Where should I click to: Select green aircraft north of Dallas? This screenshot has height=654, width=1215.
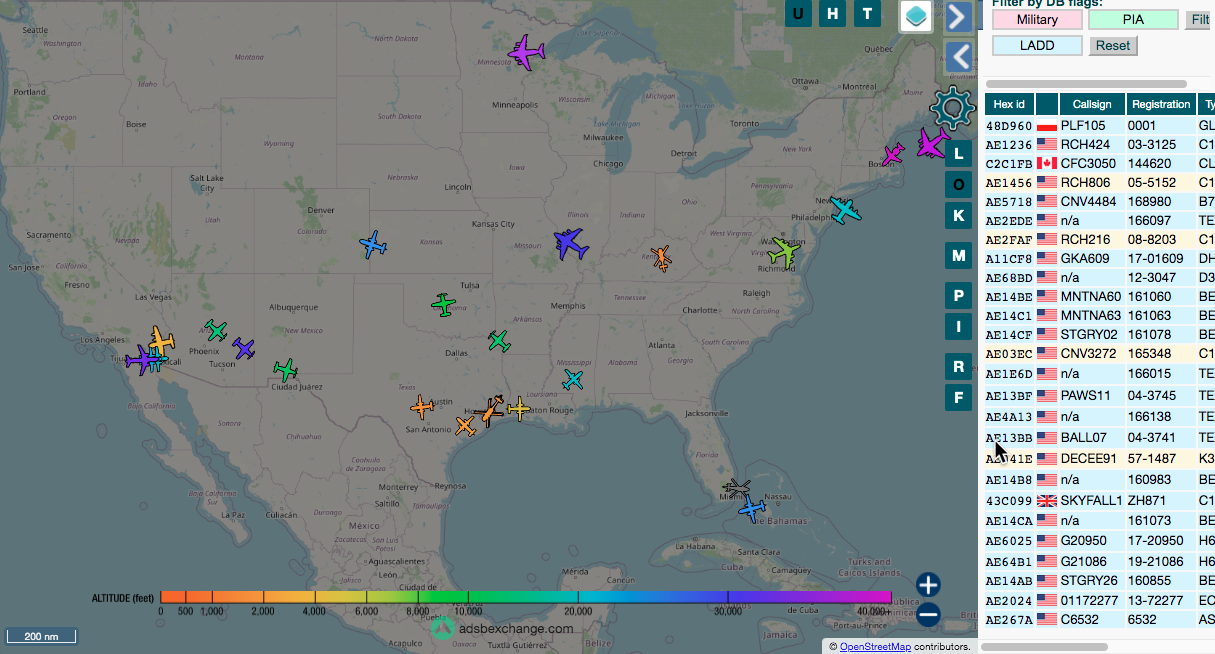coord(499,341)
